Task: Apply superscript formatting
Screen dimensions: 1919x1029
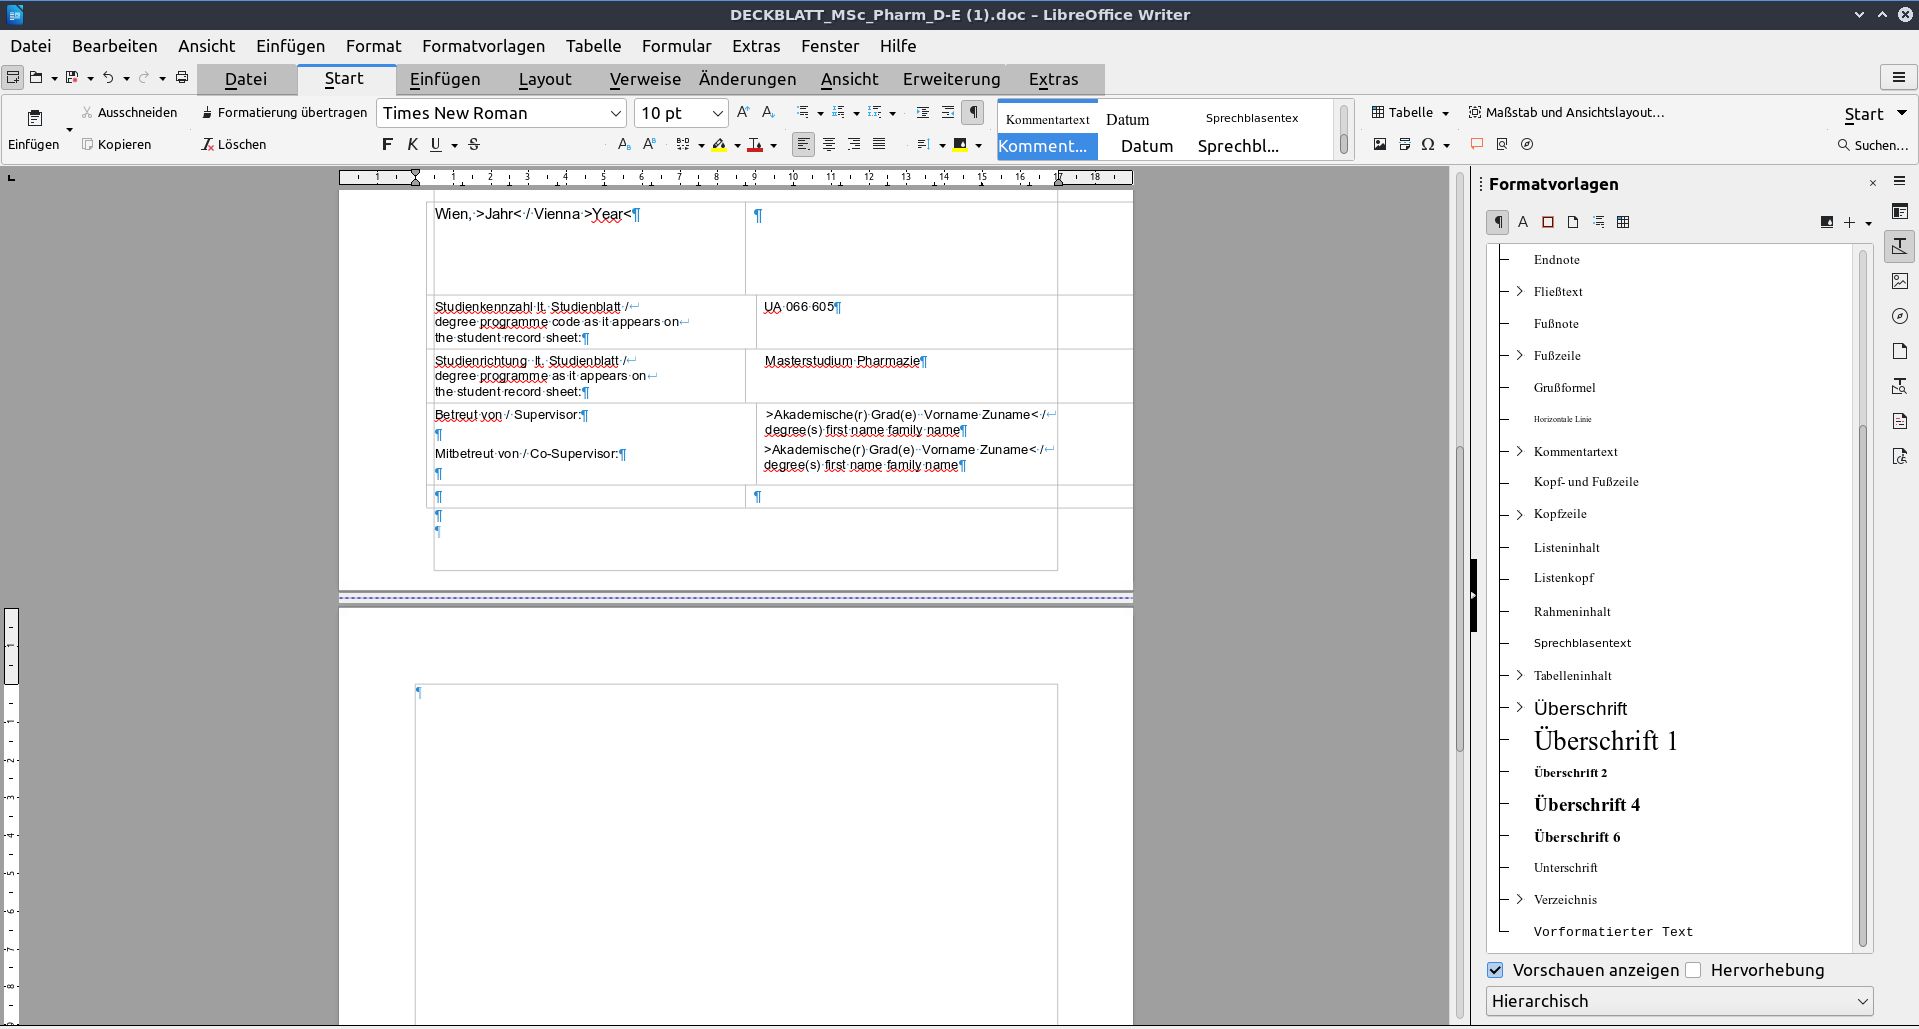Action: (649, 145)
